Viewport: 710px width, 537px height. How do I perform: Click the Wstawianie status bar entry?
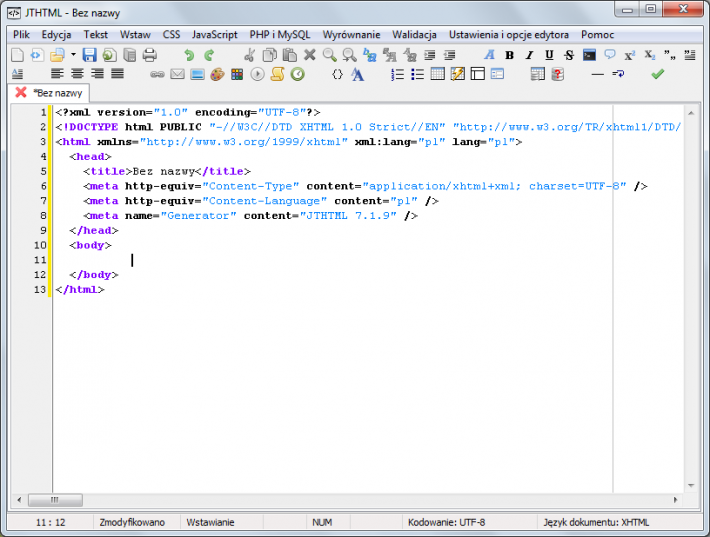[x=211, y=522]
